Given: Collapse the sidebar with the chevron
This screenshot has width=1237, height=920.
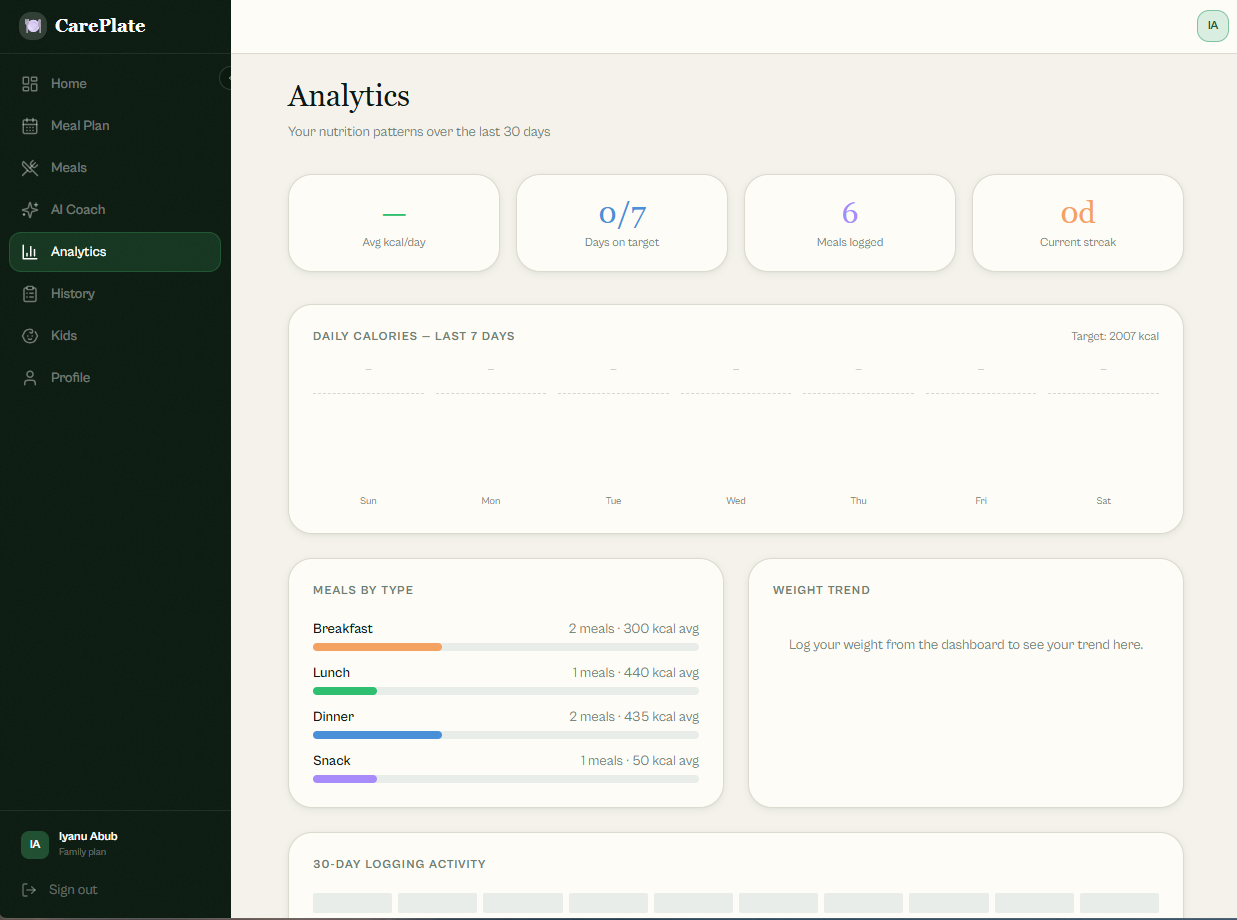Looking at the screenshot, I should point(228,77).
